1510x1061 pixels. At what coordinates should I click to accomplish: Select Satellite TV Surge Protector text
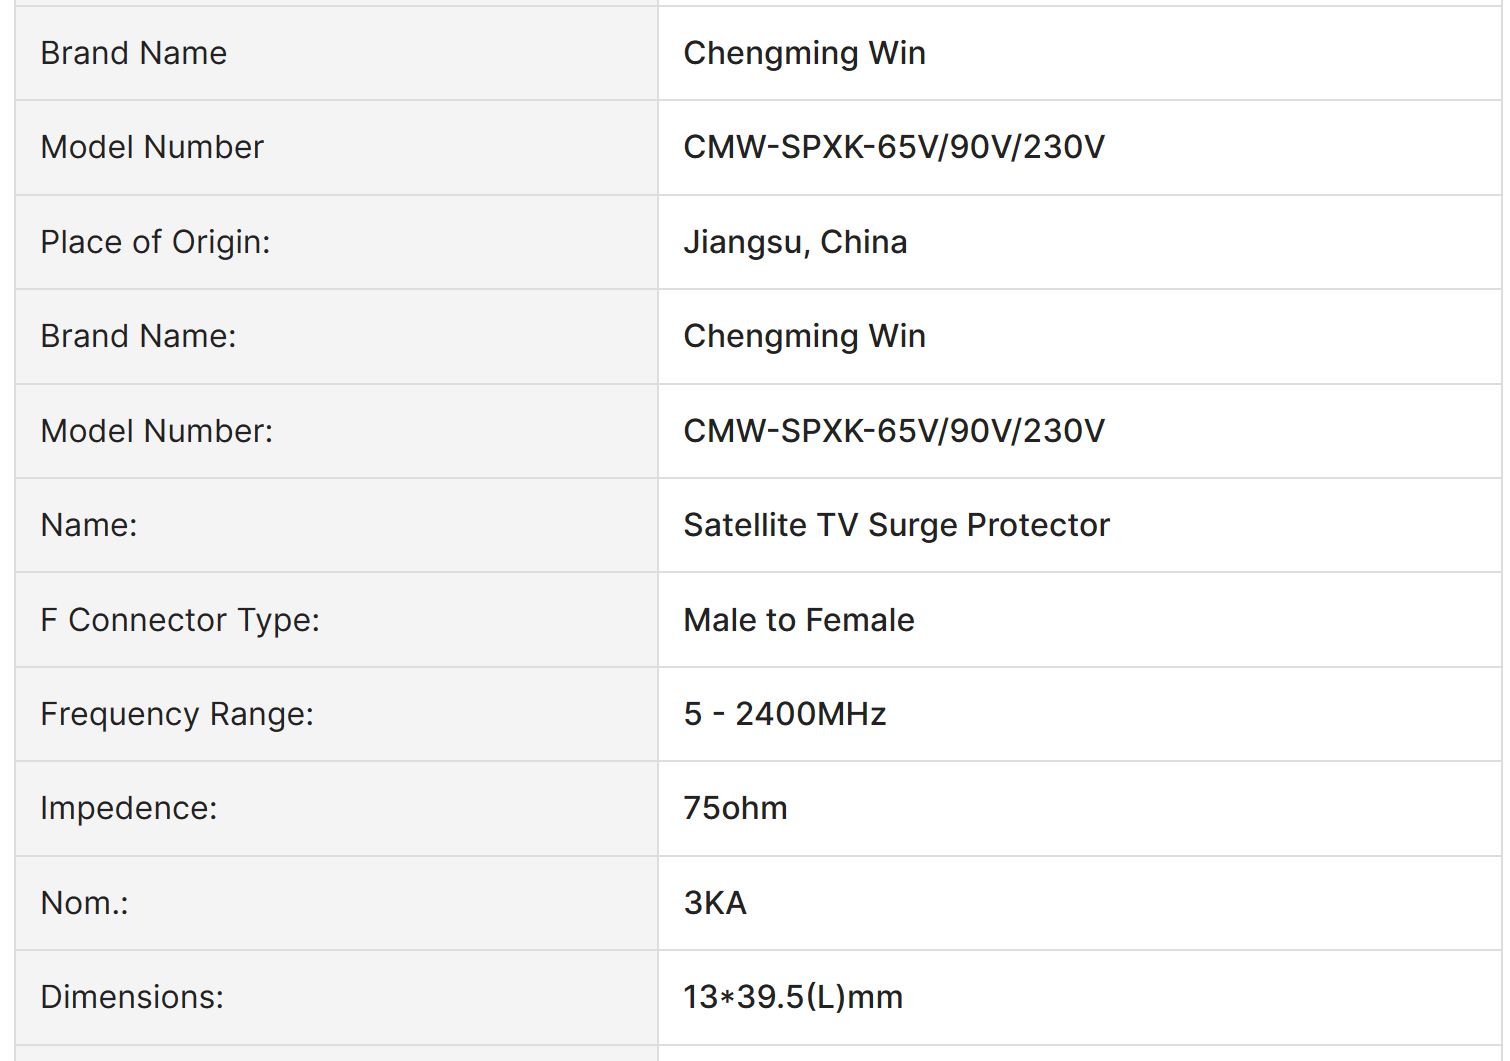pos(896,525)
